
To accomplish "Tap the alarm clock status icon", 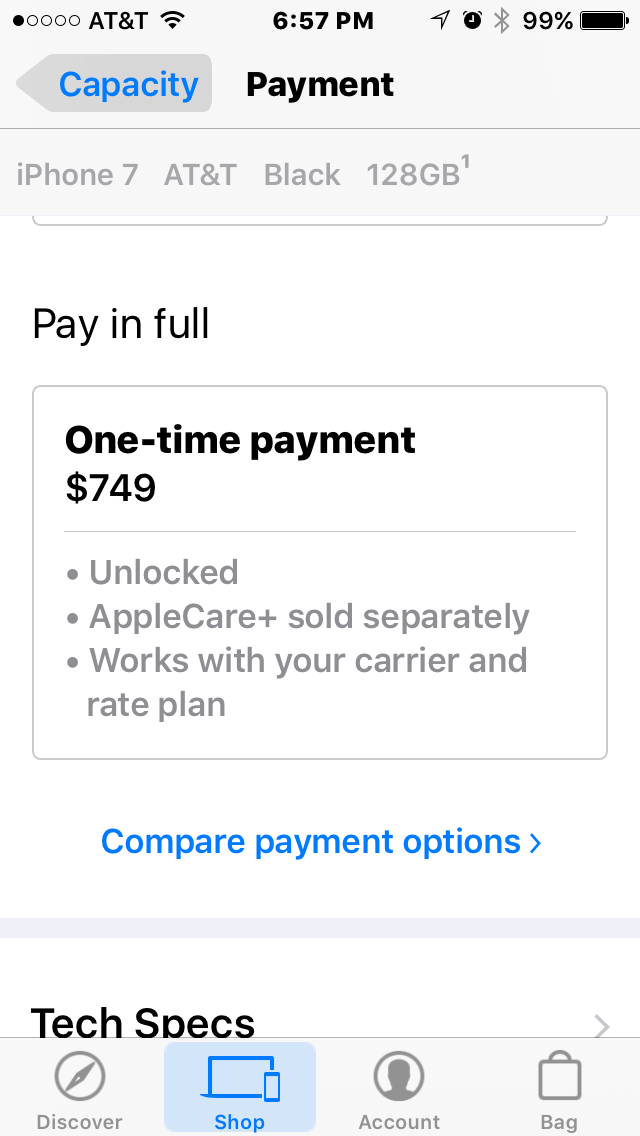I will point(473,20).
